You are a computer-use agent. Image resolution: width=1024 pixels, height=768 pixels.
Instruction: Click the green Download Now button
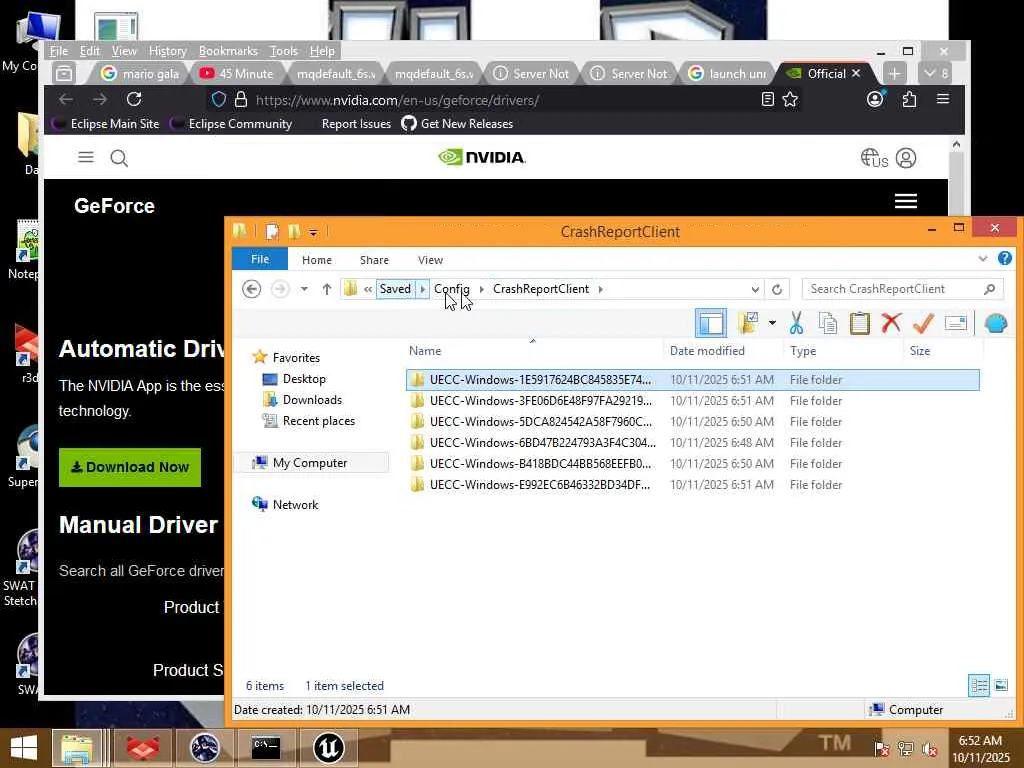click(130, 467)
